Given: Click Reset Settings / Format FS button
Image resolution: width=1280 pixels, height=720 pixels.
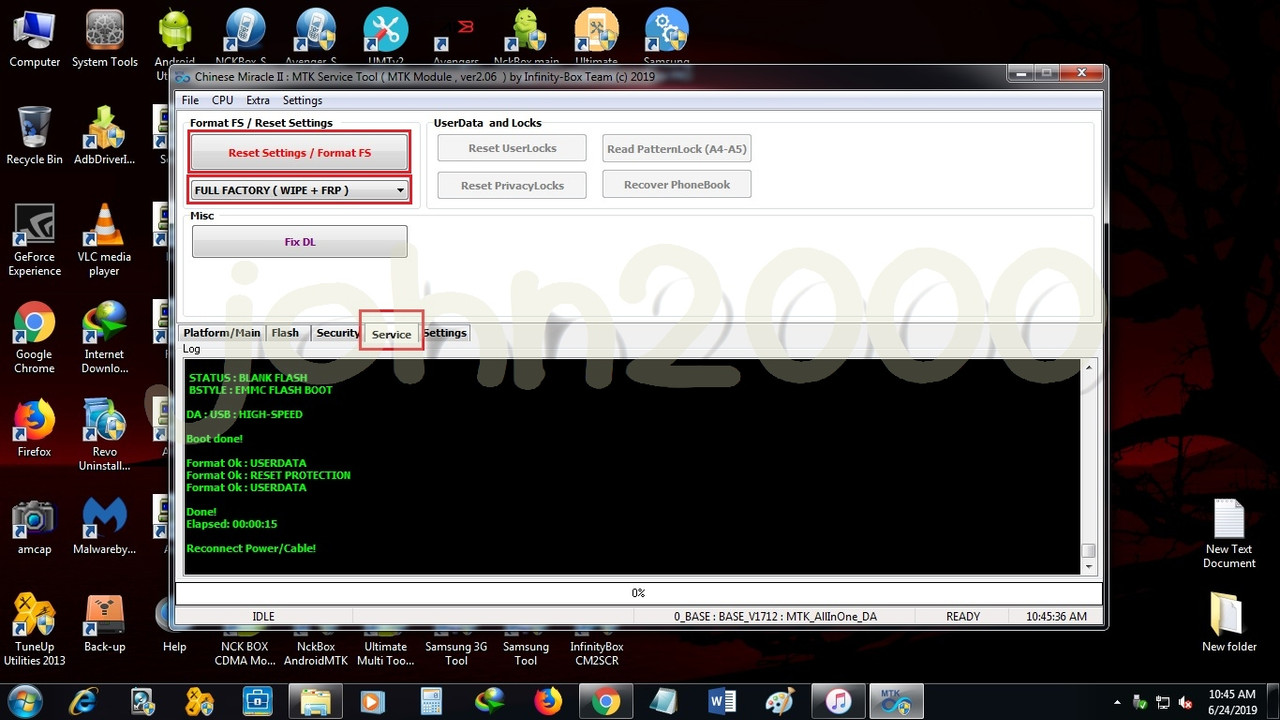Looking at the screenshot, I should click(x=299, y=153).
